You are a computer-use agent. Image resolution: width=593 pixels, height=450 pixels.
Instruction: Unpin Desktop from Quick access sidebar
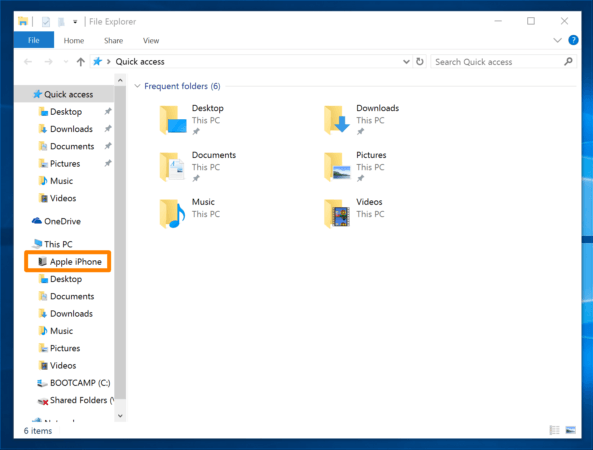point(108,111)
